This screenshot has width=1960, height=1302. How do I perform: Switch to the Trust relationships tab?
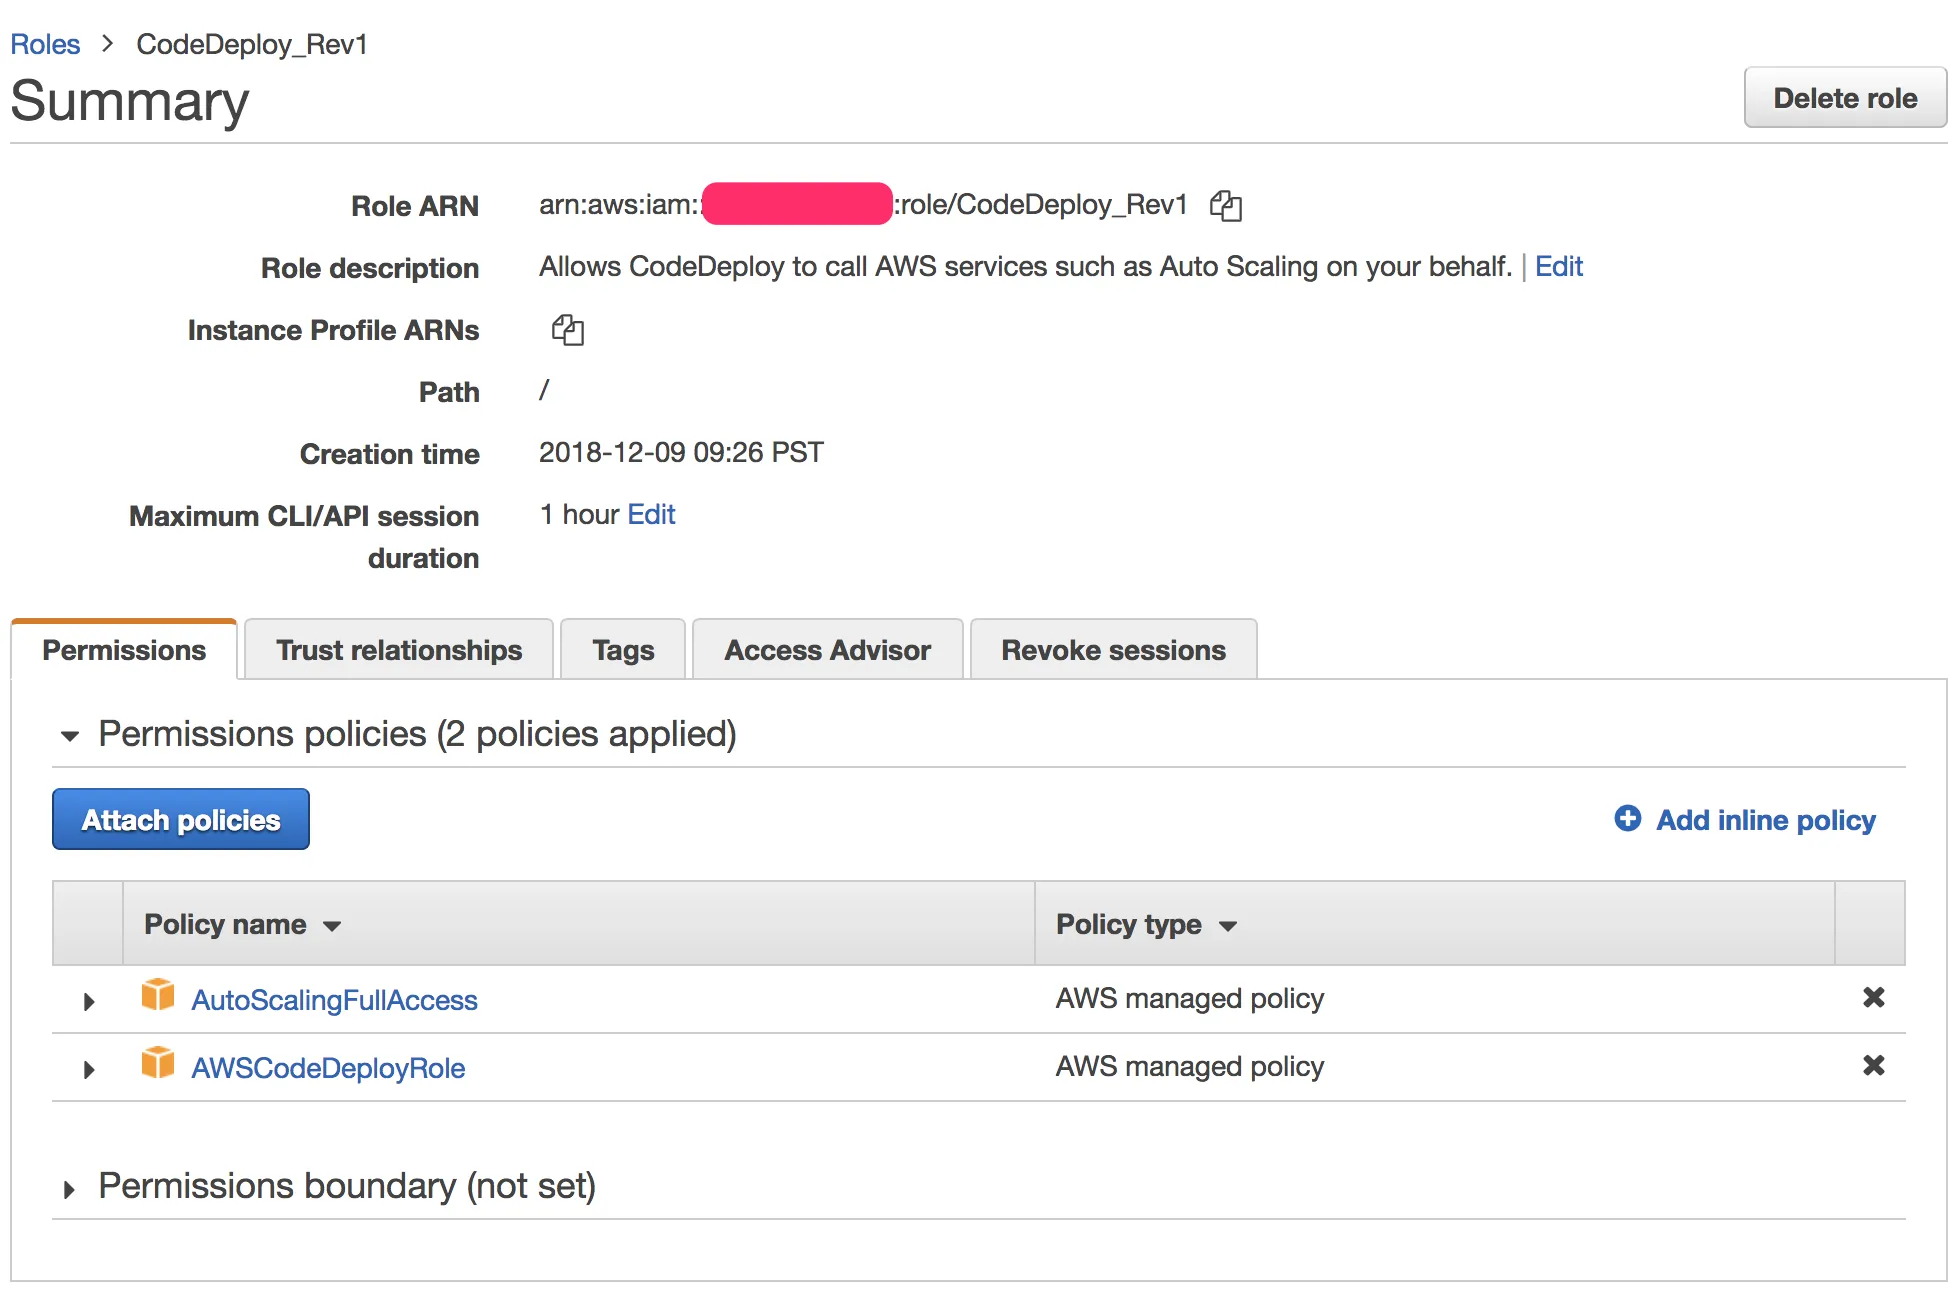pyautogui.click(x=398, y=650)
